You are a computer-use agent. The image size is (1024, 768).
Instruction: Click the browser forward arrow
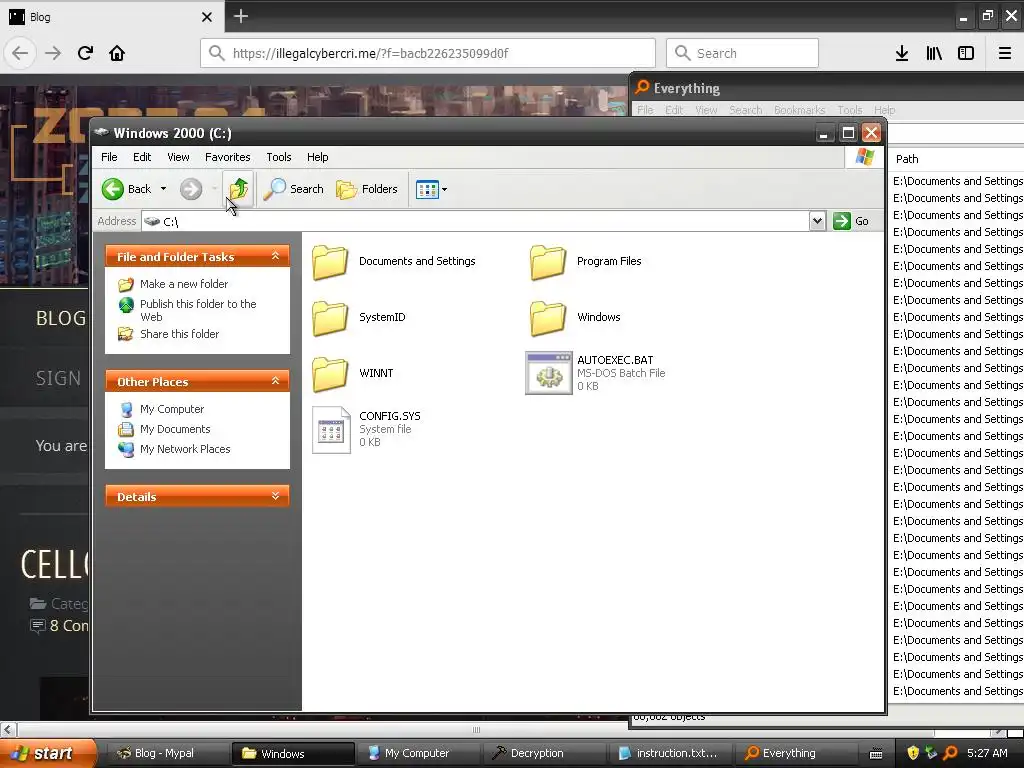(x=53, y=53)
